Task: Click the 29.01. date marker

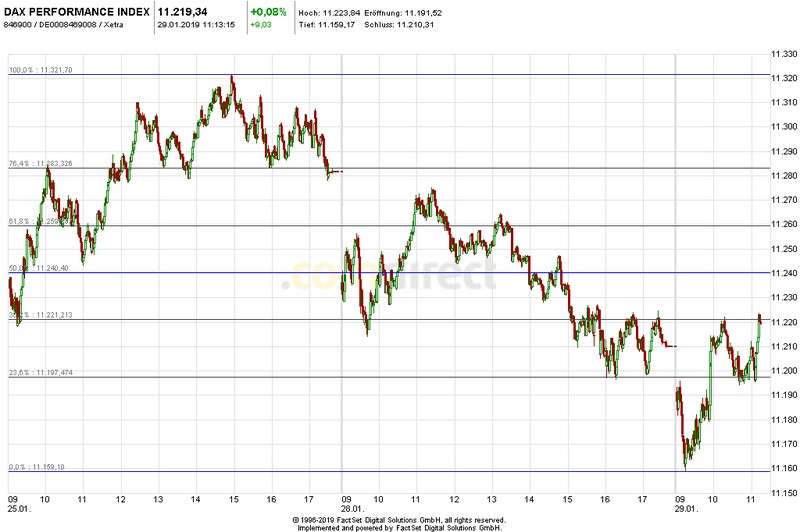Action: pyautogui.click(x=686, y=509)
